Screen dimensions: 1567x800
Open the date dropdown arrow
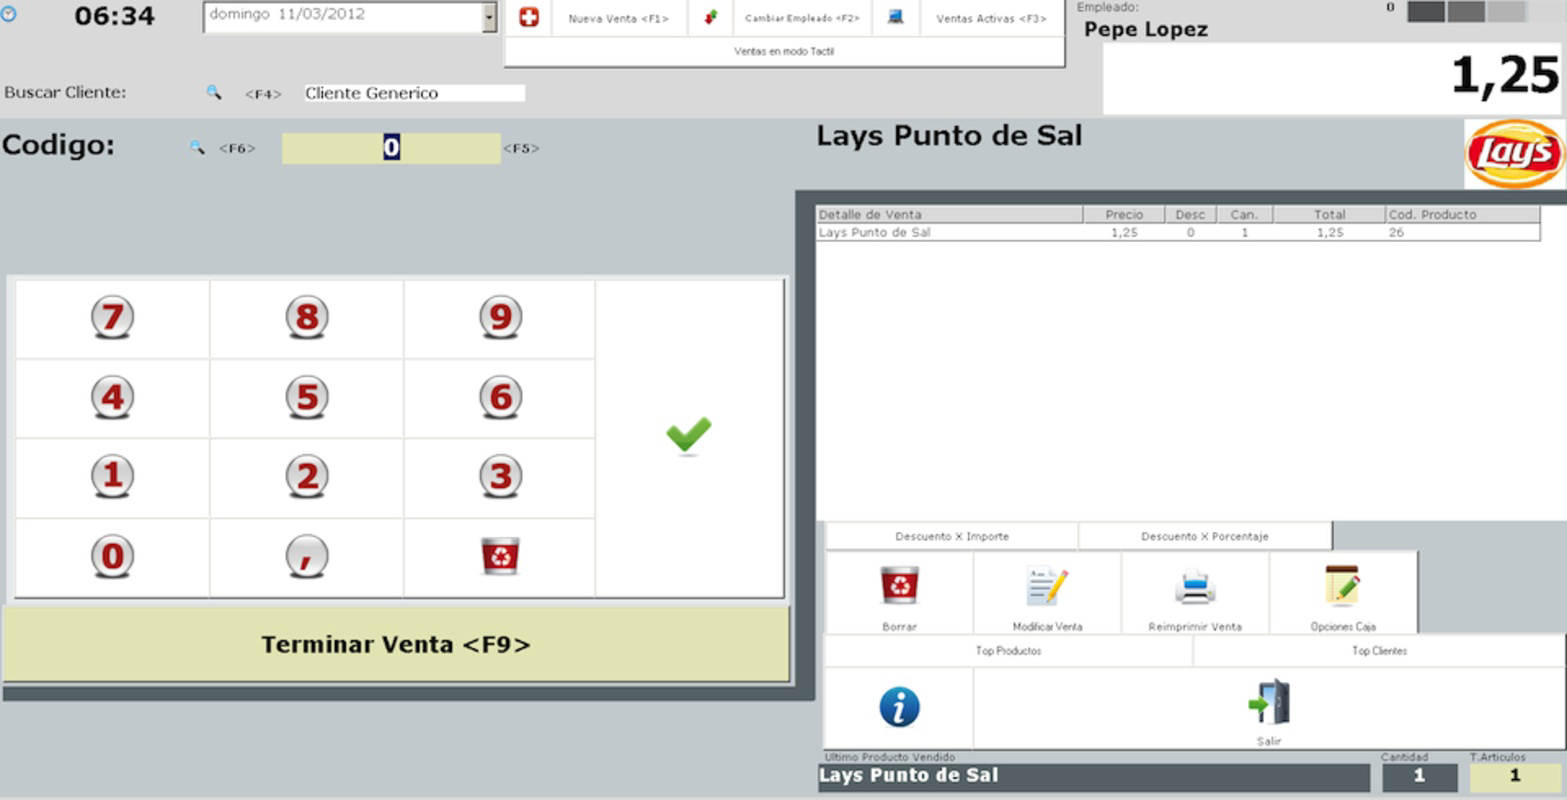click(489, 17)
